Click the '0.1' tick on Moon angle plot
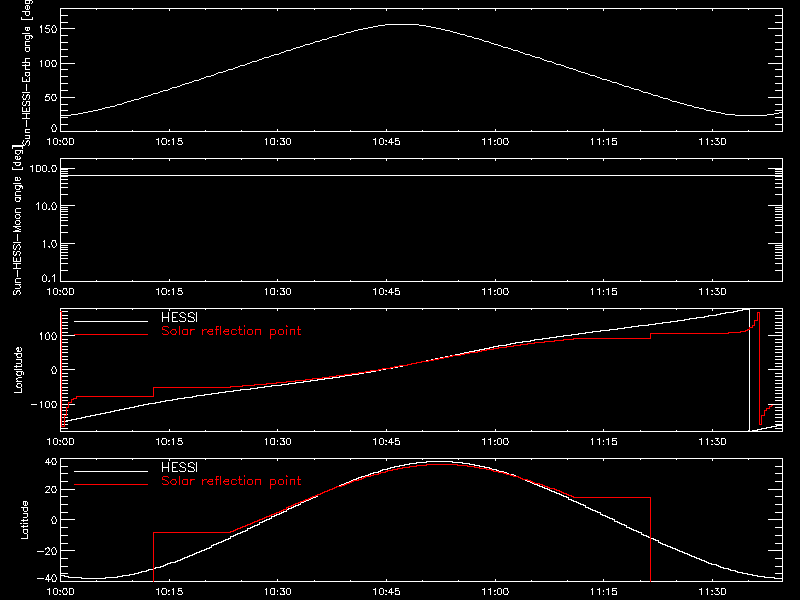The height and width of the screenshot is (600, 800). 49,278
